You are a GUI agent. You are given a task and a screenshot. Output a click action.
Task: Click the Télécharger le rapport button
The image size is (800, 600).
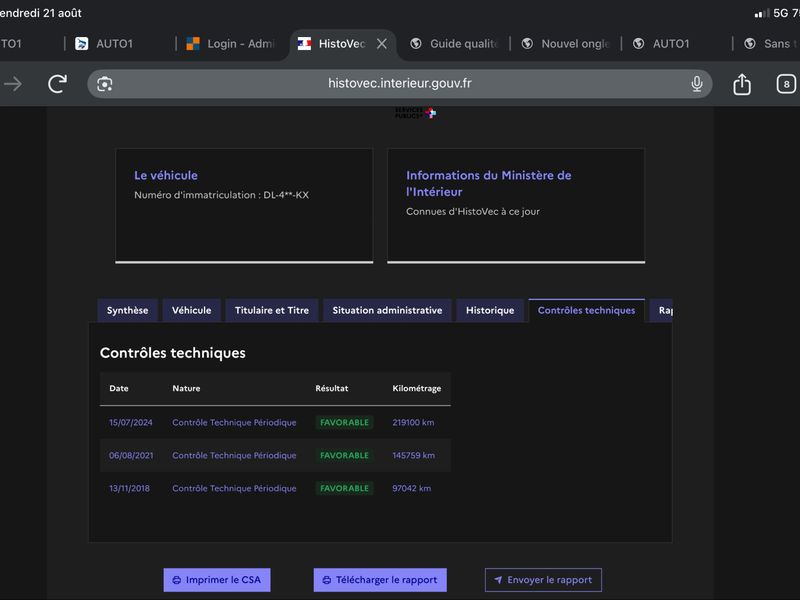[380, 580]
